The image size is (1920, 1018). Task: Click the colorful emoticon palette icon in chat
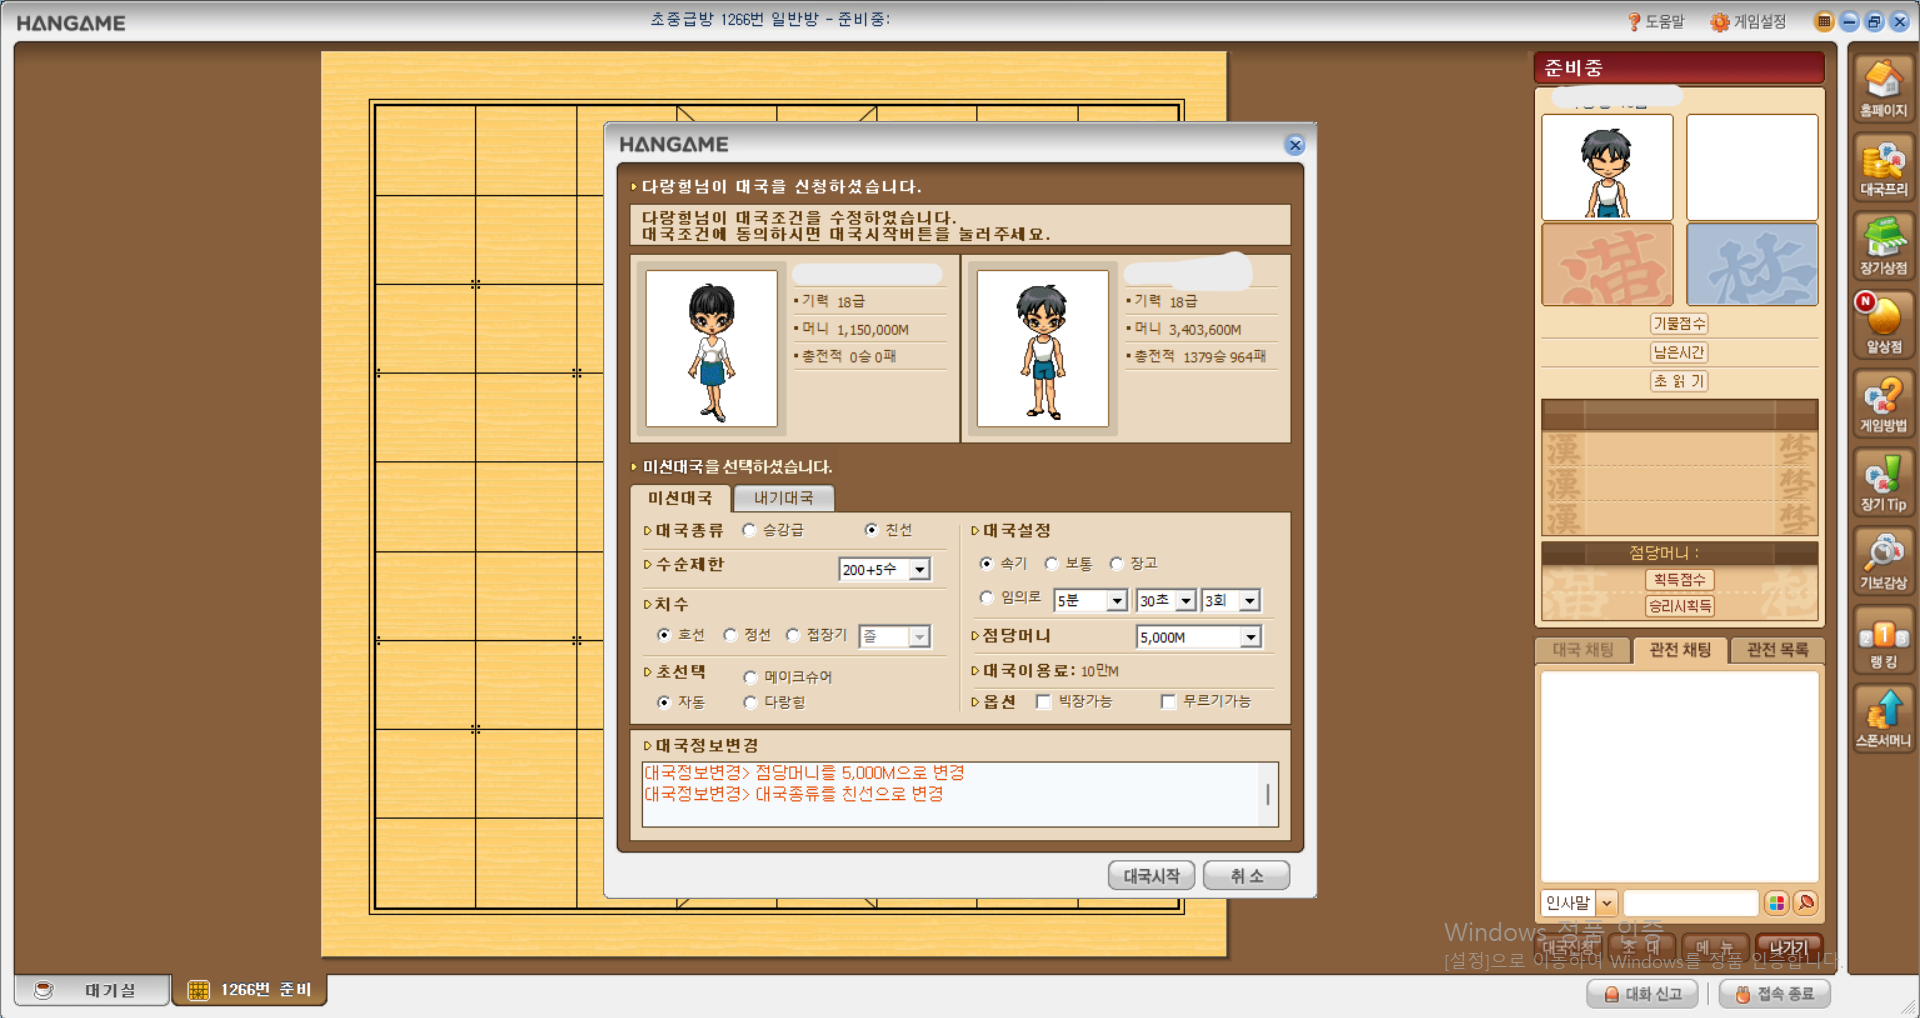tap(1776, 903)
